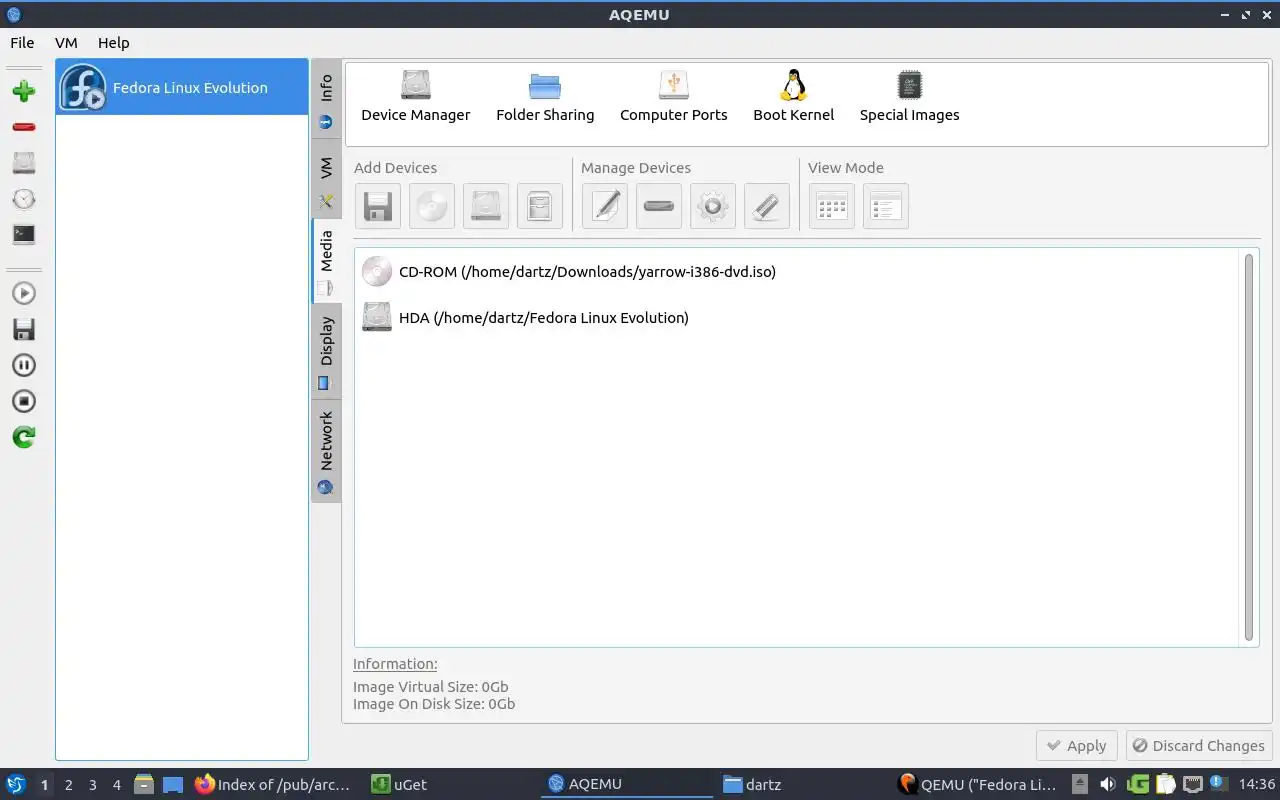This screenshot has width=1280, height=800.
Task: Open the QEMU terminal console icon
Action: coord(24,235)
